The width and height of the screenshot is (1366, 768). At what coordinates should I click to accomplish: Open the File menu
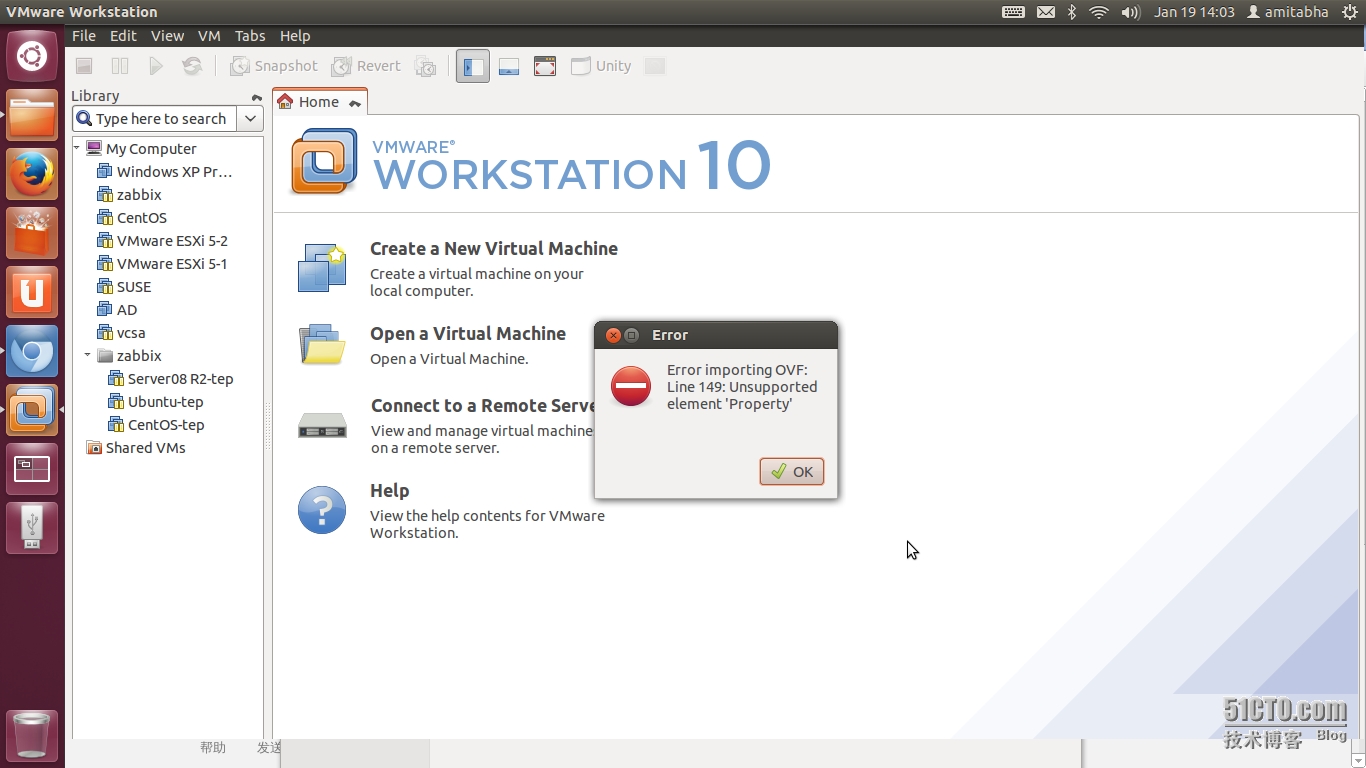(x=84, y=35)
